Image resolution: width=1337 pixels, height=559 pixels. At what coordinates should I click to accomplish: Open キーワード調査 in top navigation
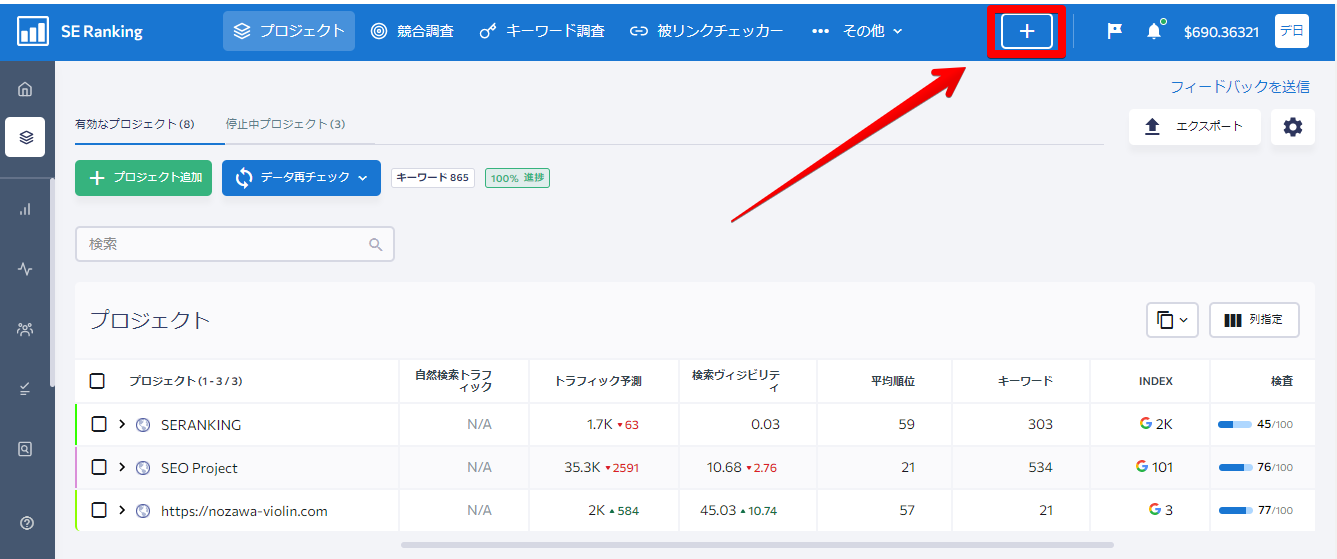(542, 31)
